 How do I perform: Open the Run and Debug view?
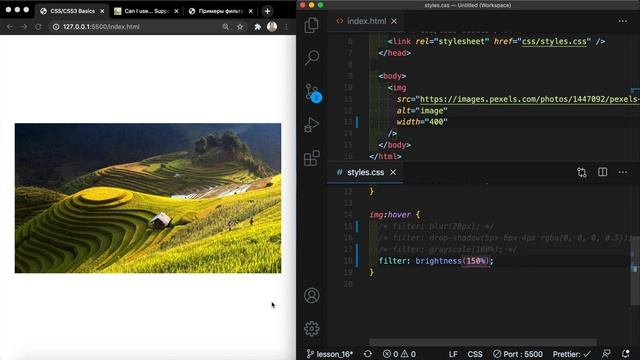(312, 124)
